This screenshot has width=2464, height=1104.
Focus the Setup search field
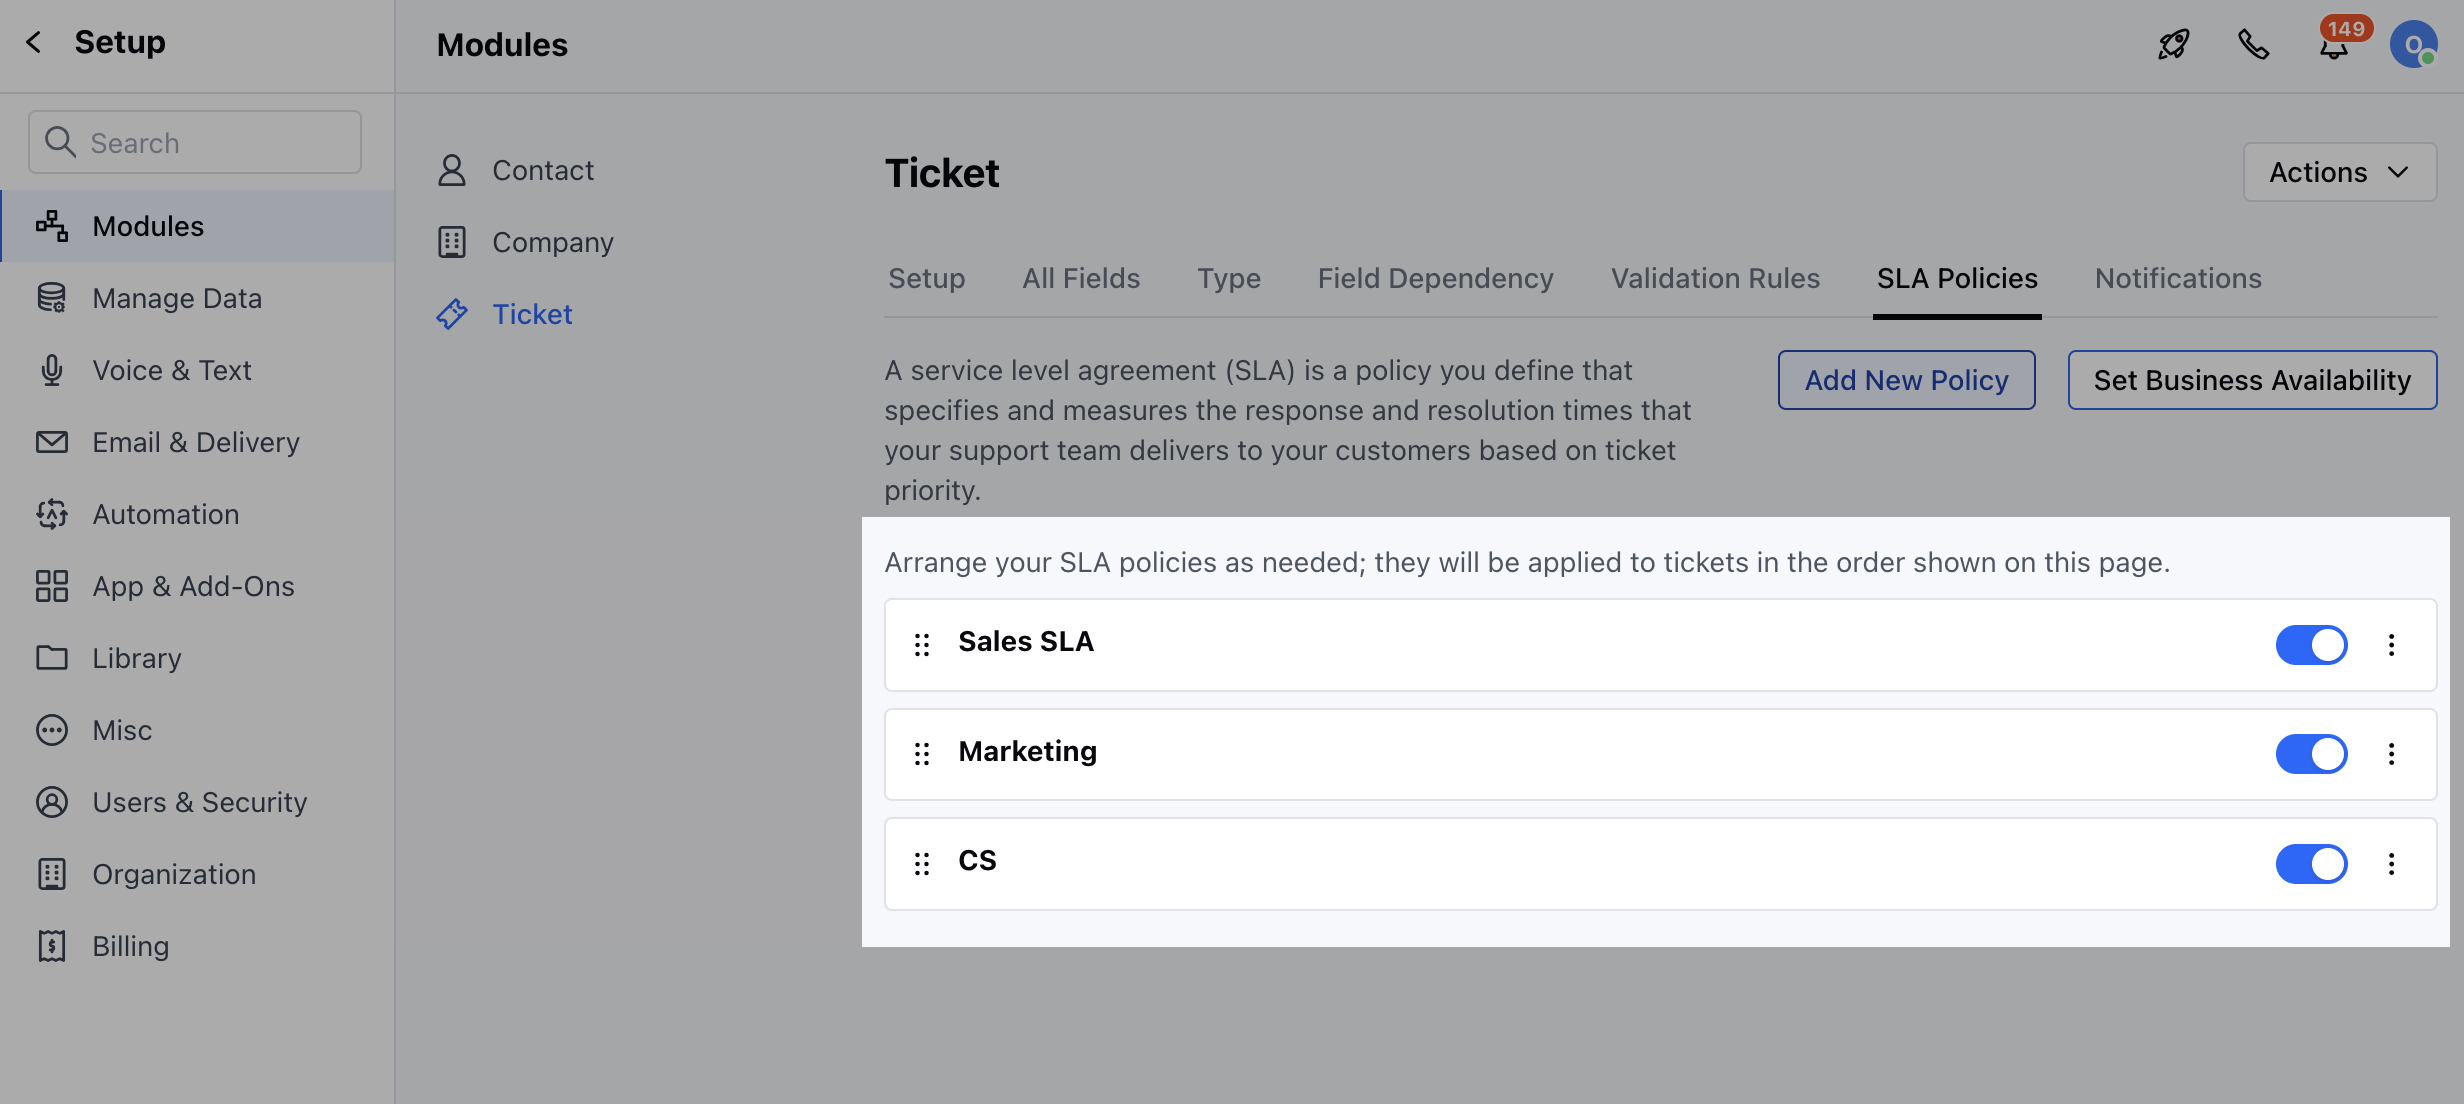195,142
